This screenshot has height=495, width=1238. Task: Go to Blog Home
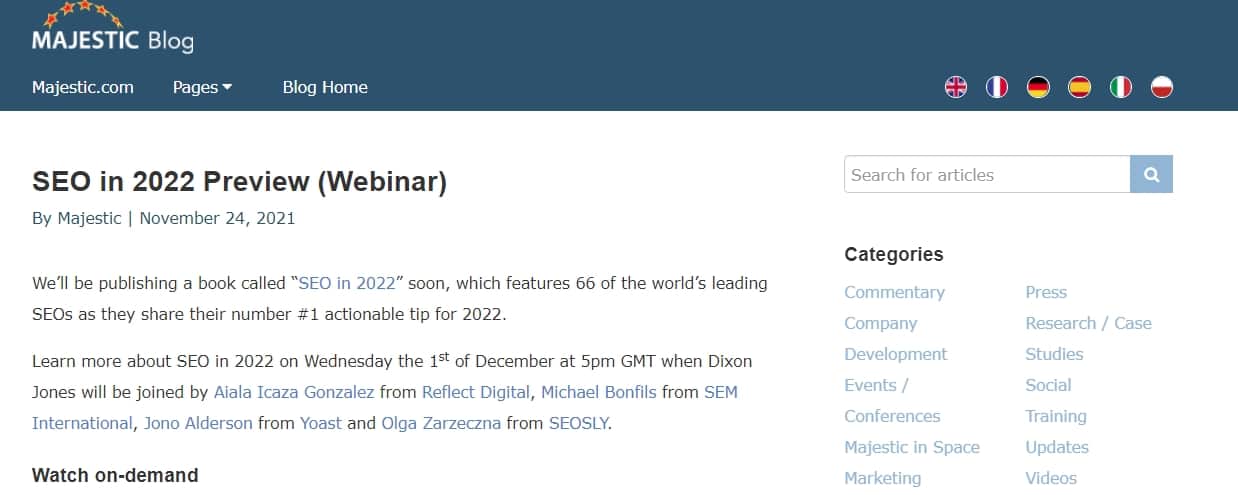pos(325,87)
